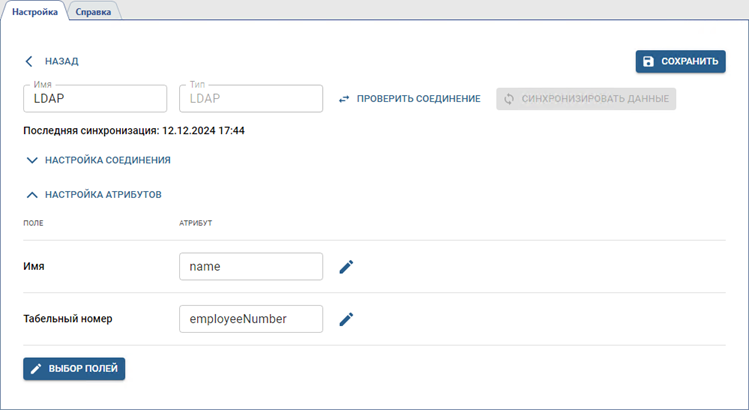Collapse the НАСТРОЙКА АТРИБУТОВ section
The height and width of the screenshot is (410, 749).
(x=103, y=195)
